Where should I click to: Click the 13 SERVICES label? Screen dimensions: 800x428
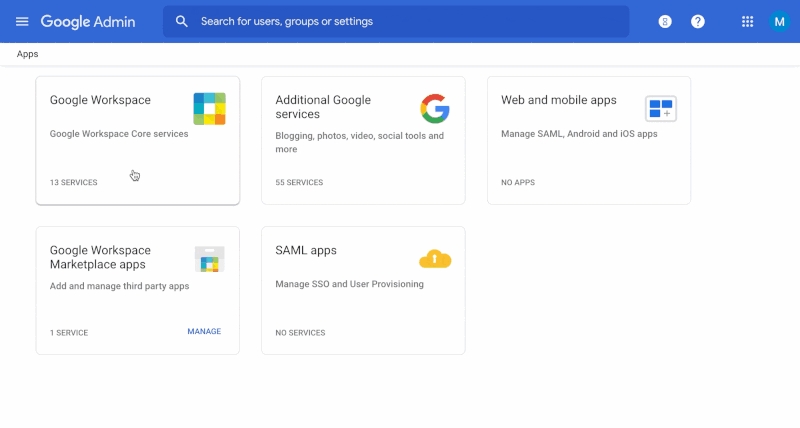point(73,183)
